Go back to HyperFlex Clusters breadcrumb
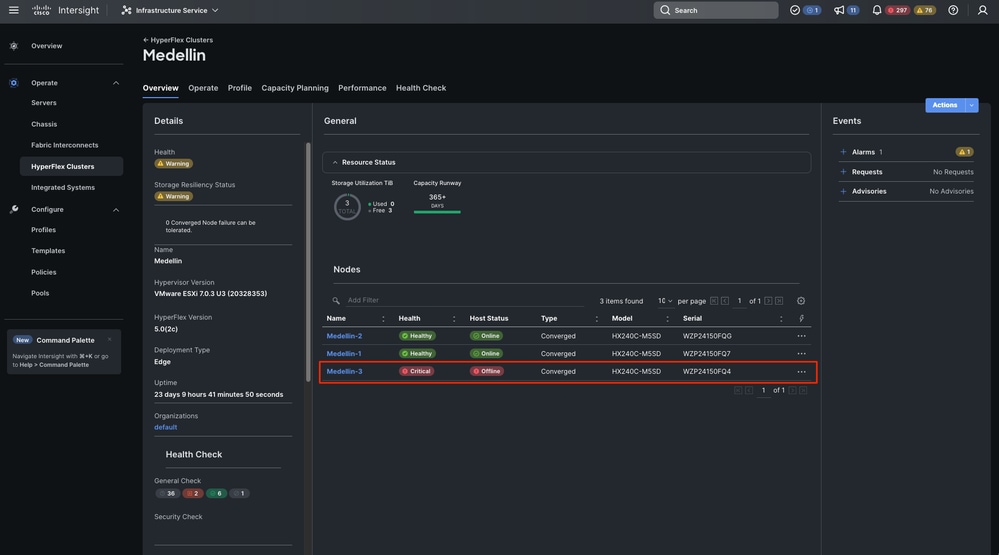 tap(178, 40)
